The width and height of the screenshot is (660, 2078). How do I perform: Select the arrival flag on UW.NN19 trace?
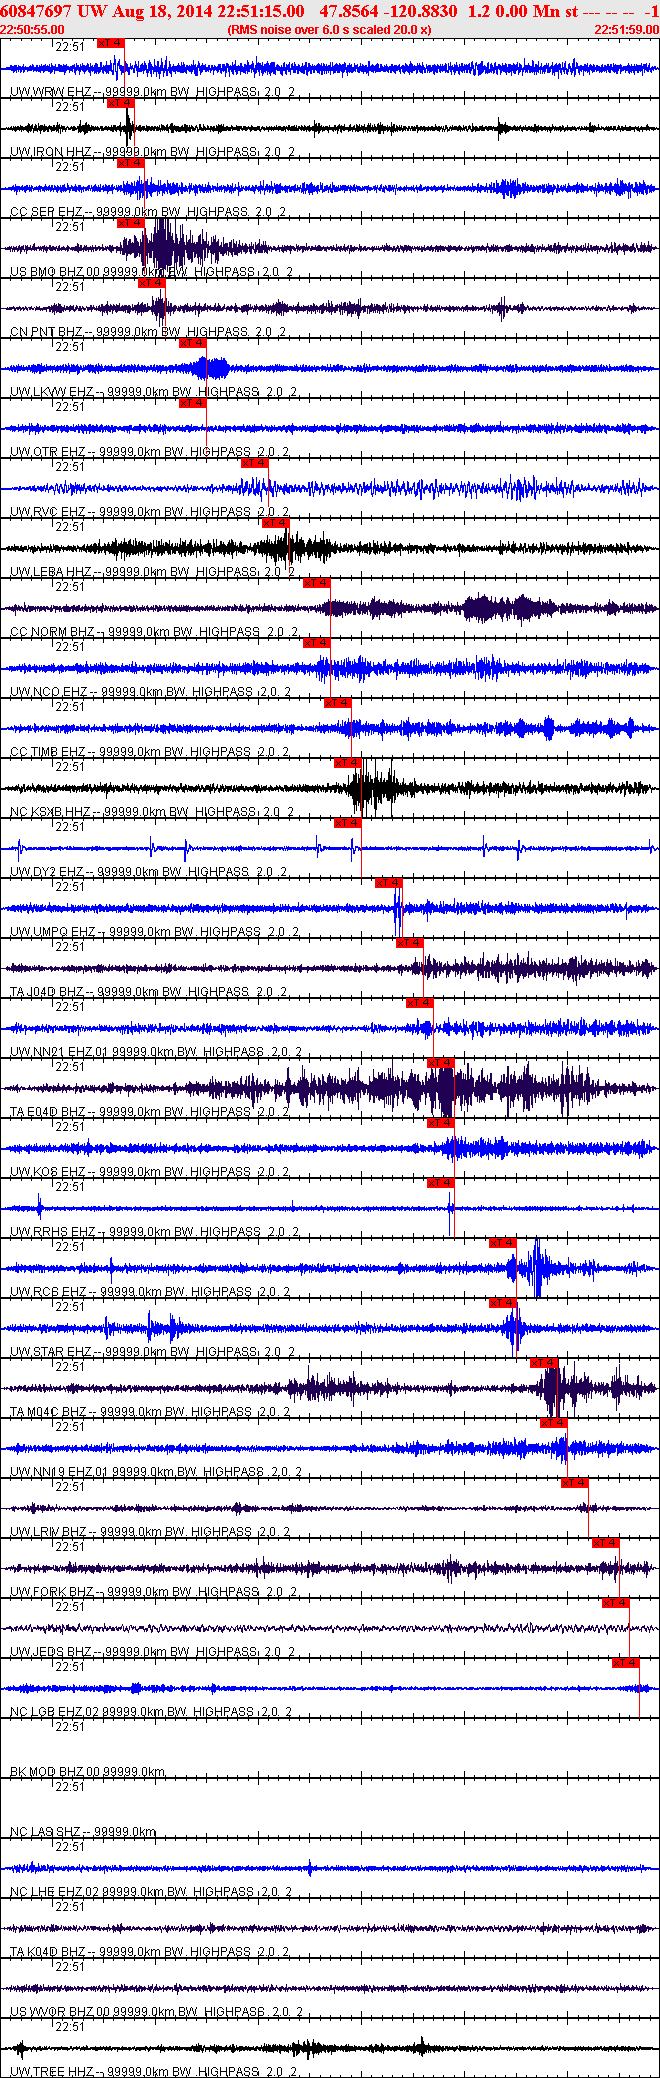[x=553, y=1423]
